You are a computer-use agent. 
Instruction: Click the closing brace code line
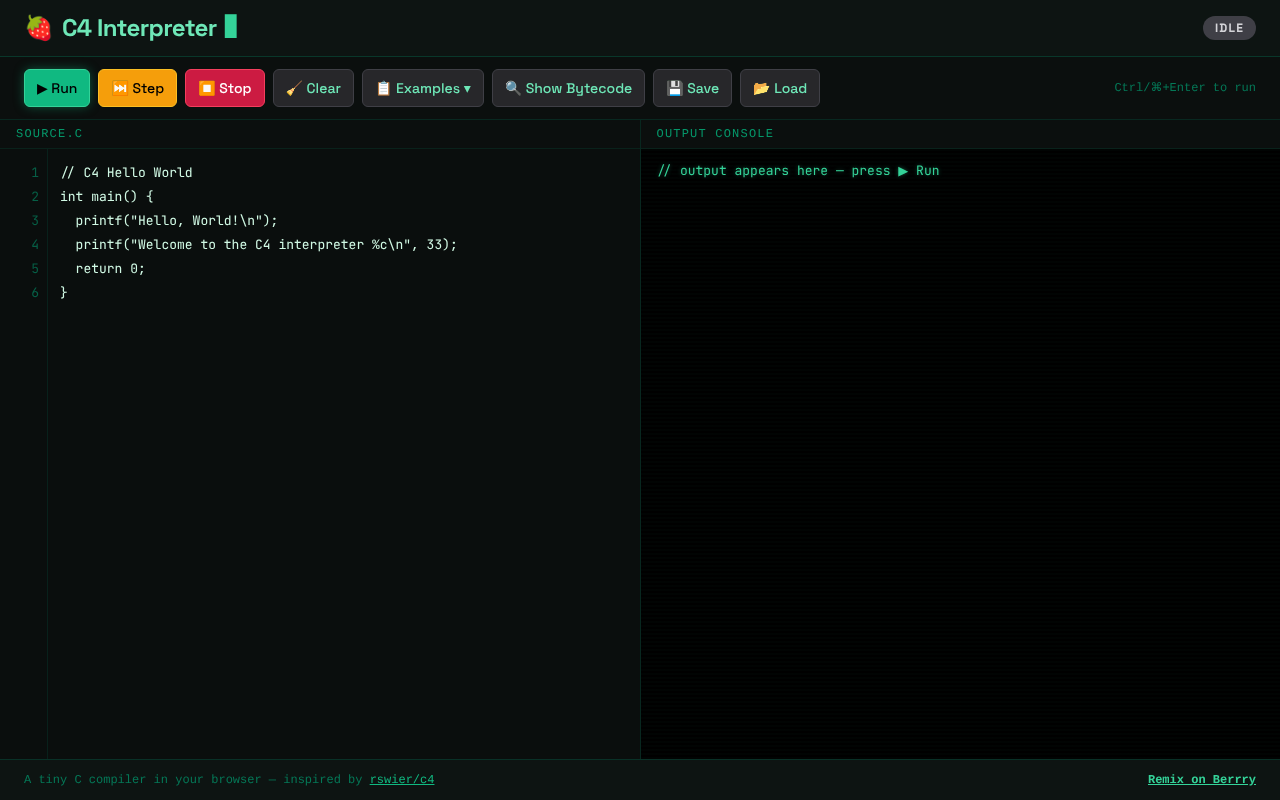(x=64, y=293)
